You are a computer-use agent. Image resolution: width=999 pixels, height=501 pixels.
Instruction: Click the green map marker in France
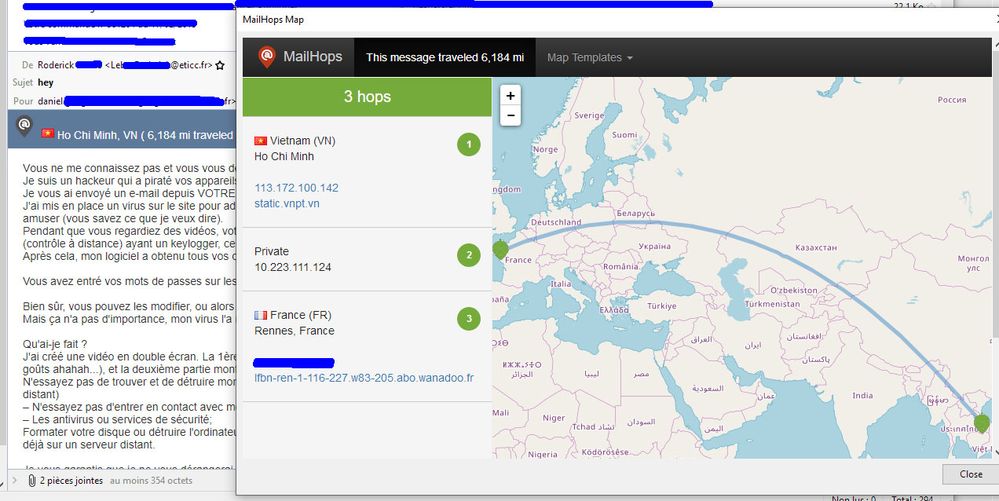pos(500,251)
